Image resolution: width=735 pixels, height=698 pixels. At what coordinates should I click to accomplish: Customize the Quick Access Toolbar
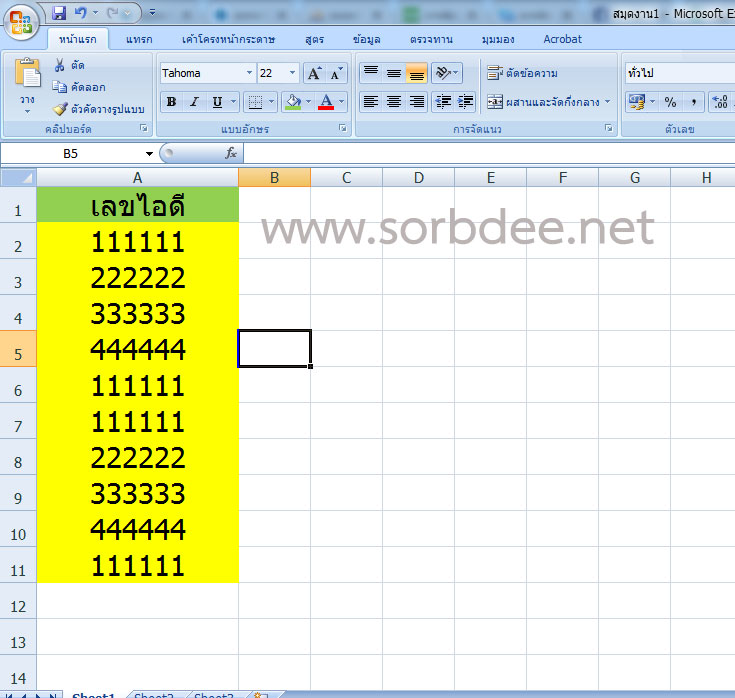tap(152, 13)
